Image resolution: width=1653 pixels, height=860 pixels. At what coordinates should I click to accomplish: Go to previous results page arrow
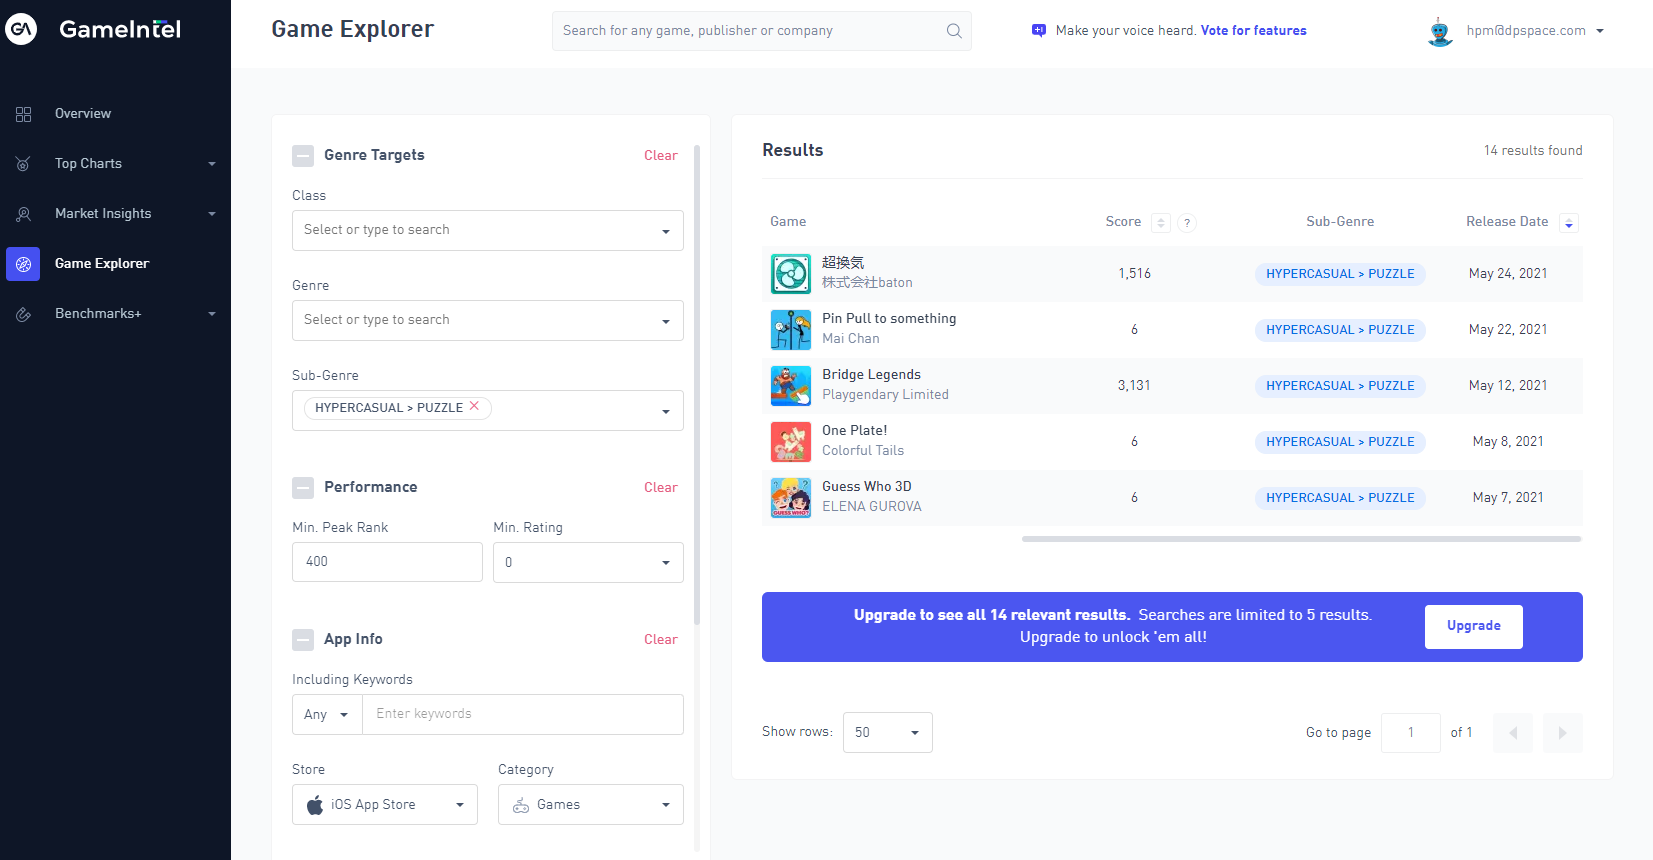1513,733
